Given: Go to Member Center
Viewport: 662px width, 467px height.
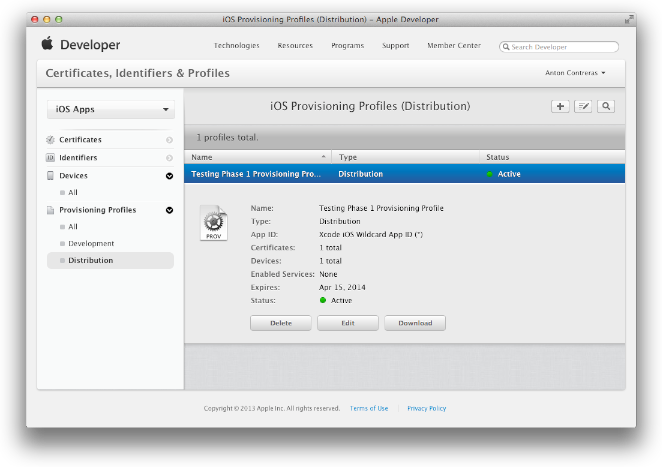Looking at the screenshot, I should tap(453, 46).
